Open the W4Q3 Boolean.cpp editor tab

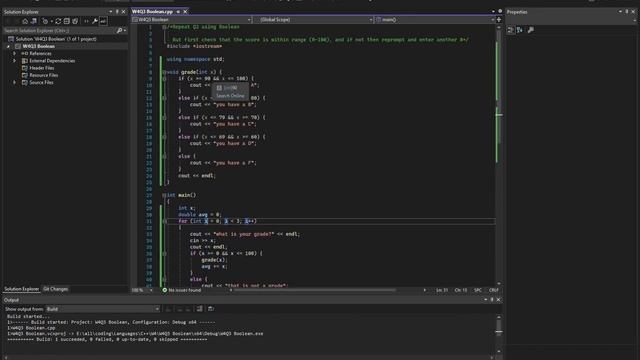(x=152, y=12)
